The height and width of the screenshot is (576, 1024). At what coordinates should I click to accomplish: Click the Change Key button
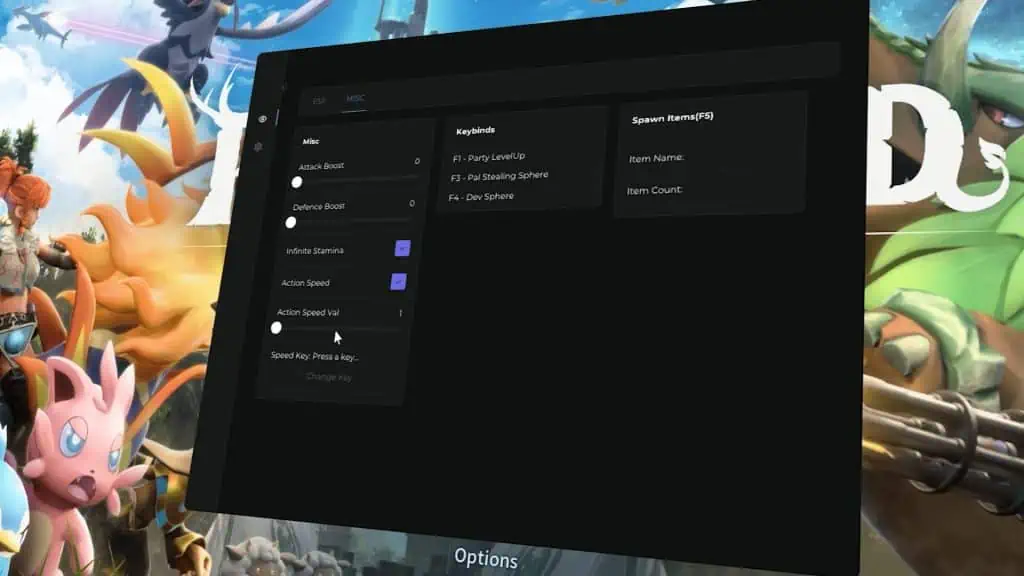(328, 377)
